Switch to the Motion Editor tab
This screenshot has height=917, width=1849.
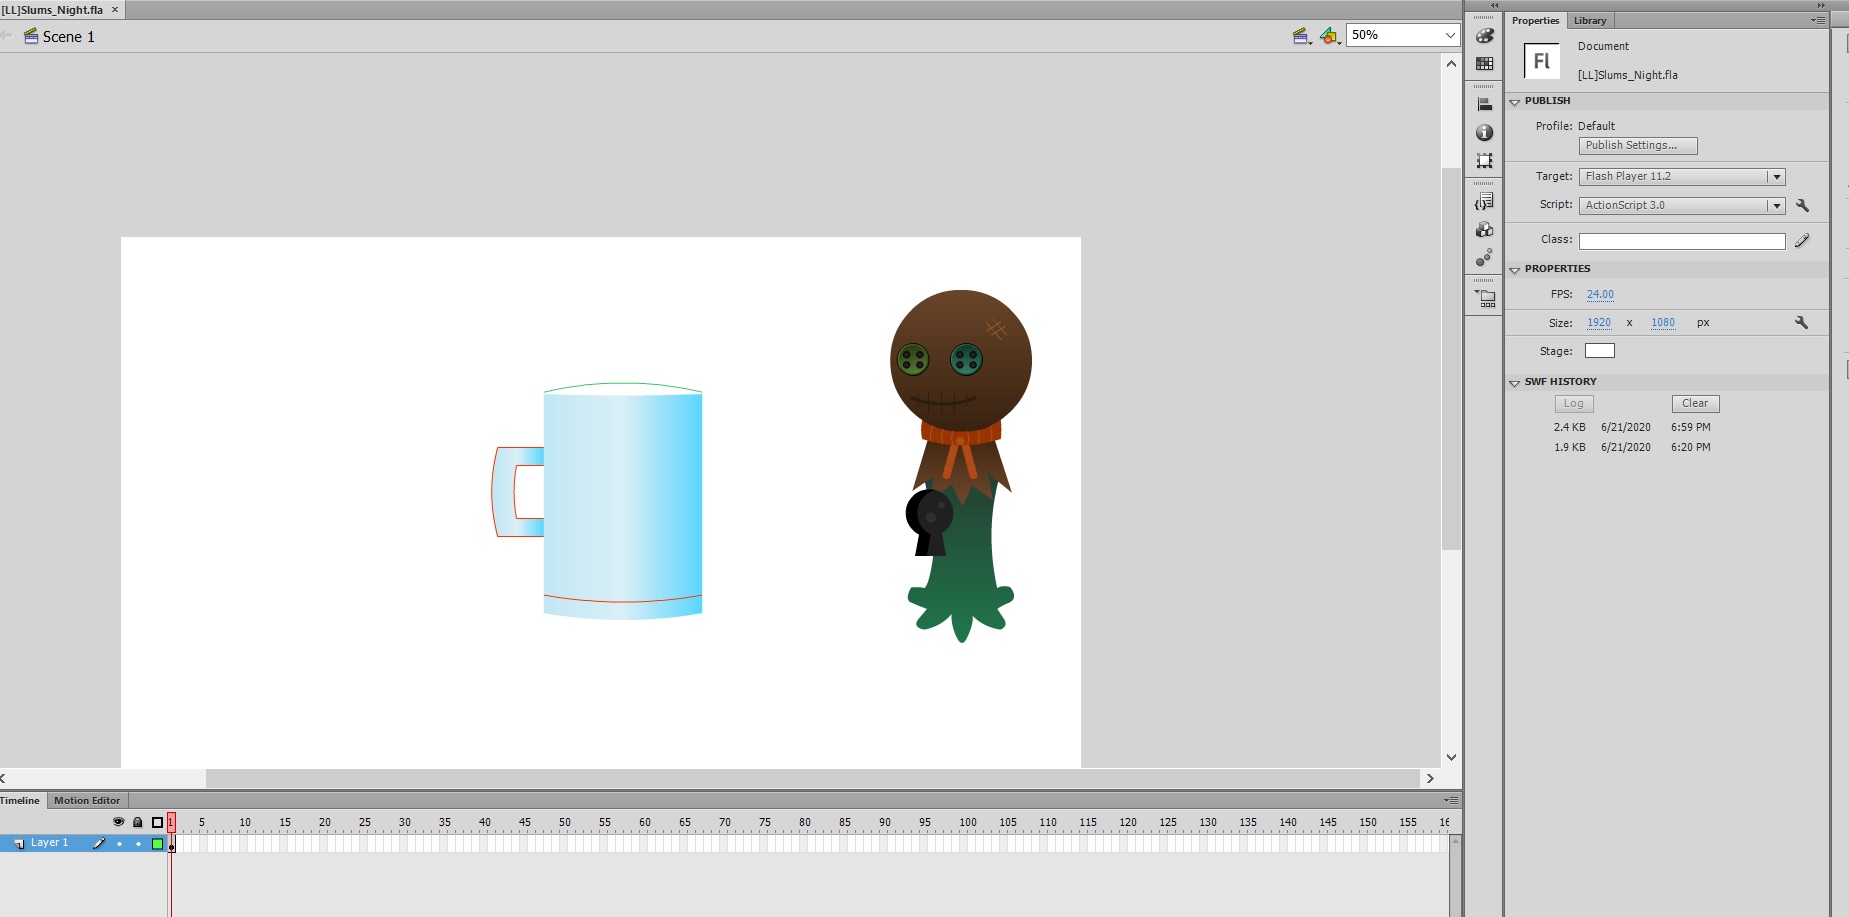[x=87, y=801]
